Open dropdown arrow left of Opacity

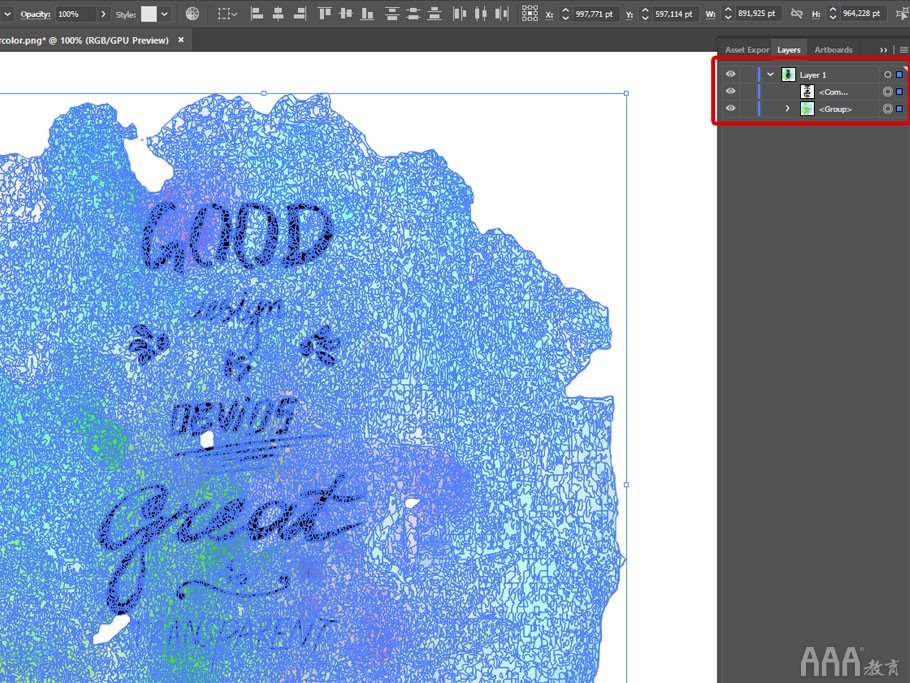point(8,14)
